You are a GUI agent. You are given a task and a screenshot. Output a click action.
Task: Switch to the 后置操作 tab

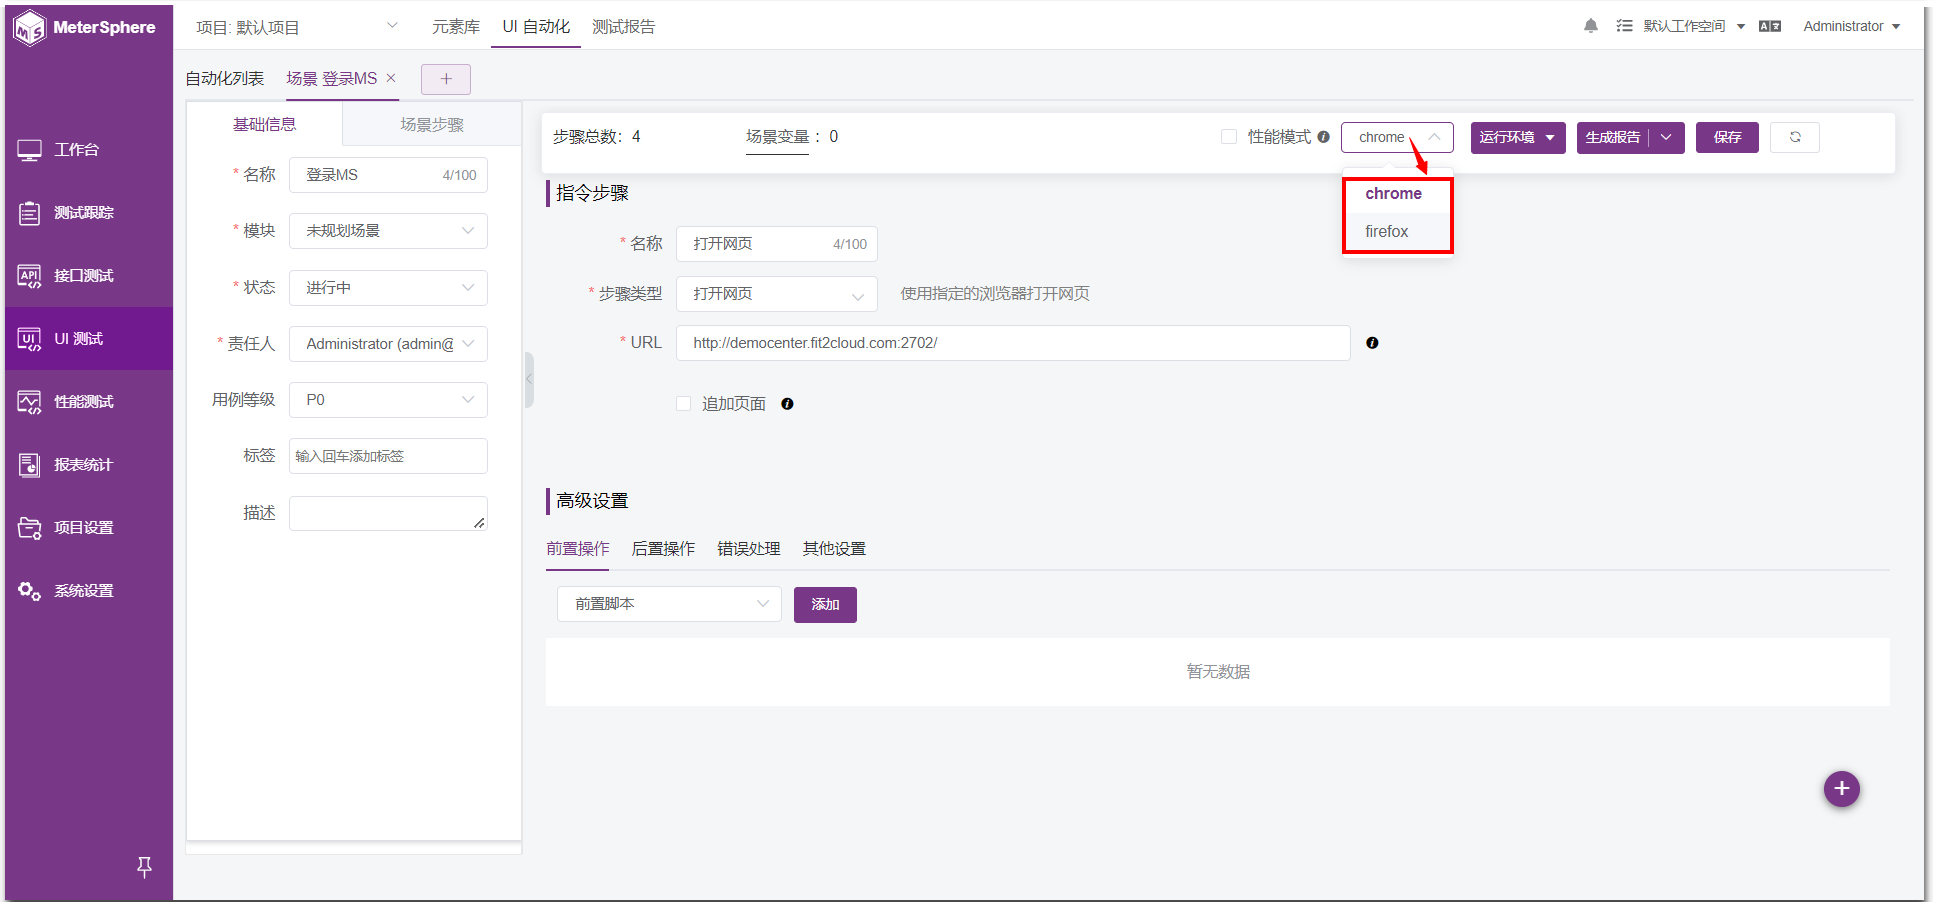(x=663, y=549)
